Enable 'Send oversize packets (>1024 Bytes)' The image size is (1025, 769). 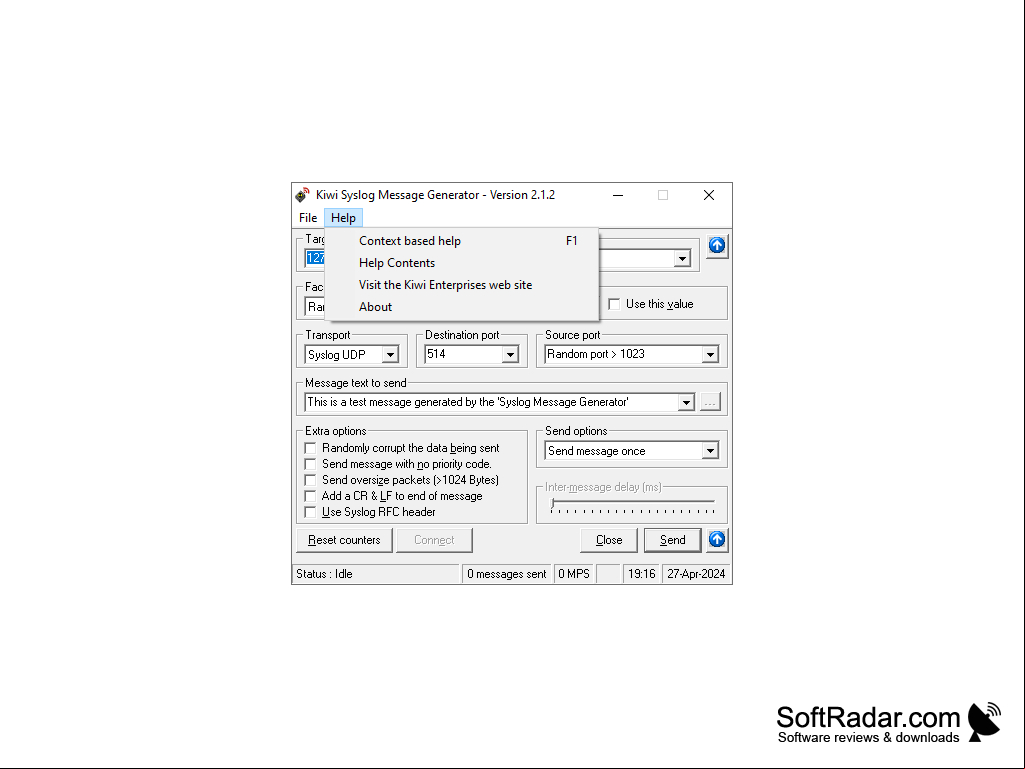(x=311, y=480)
